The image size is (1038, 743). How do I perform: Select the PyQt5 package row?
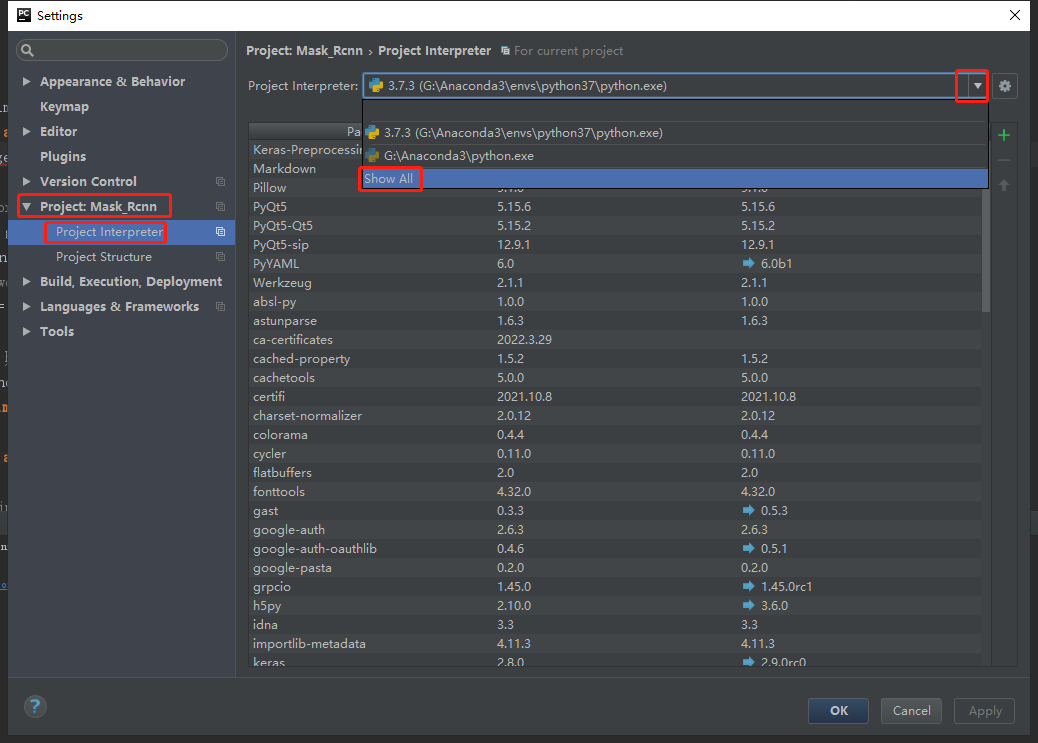pos(616,207)
